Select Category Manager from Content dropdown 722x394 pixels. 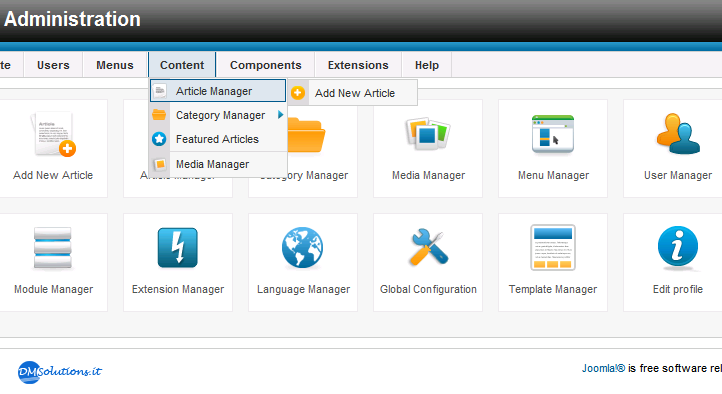[218, 115]
